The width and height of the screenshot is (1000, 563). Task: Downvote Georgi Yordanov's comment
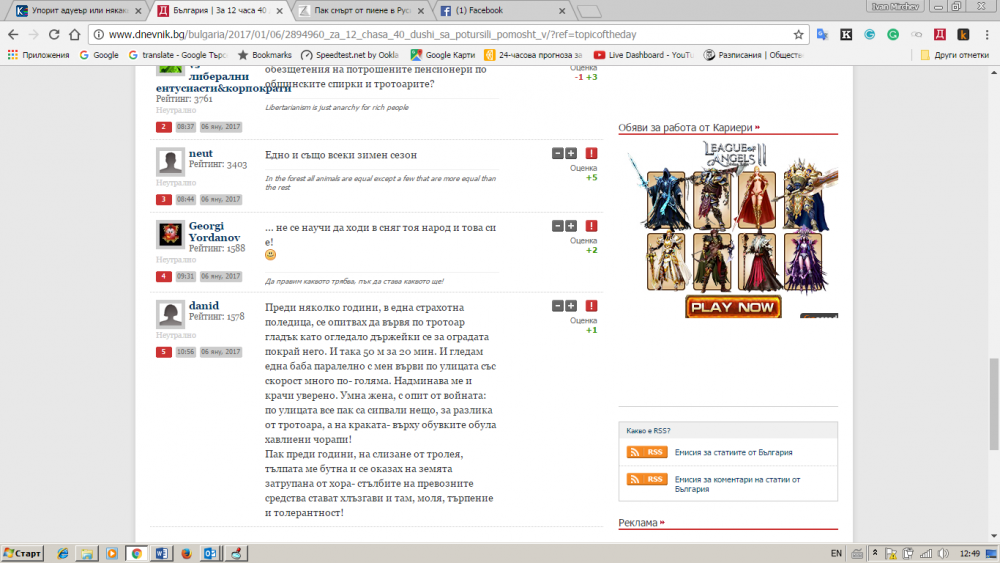[x=557, y=226]
